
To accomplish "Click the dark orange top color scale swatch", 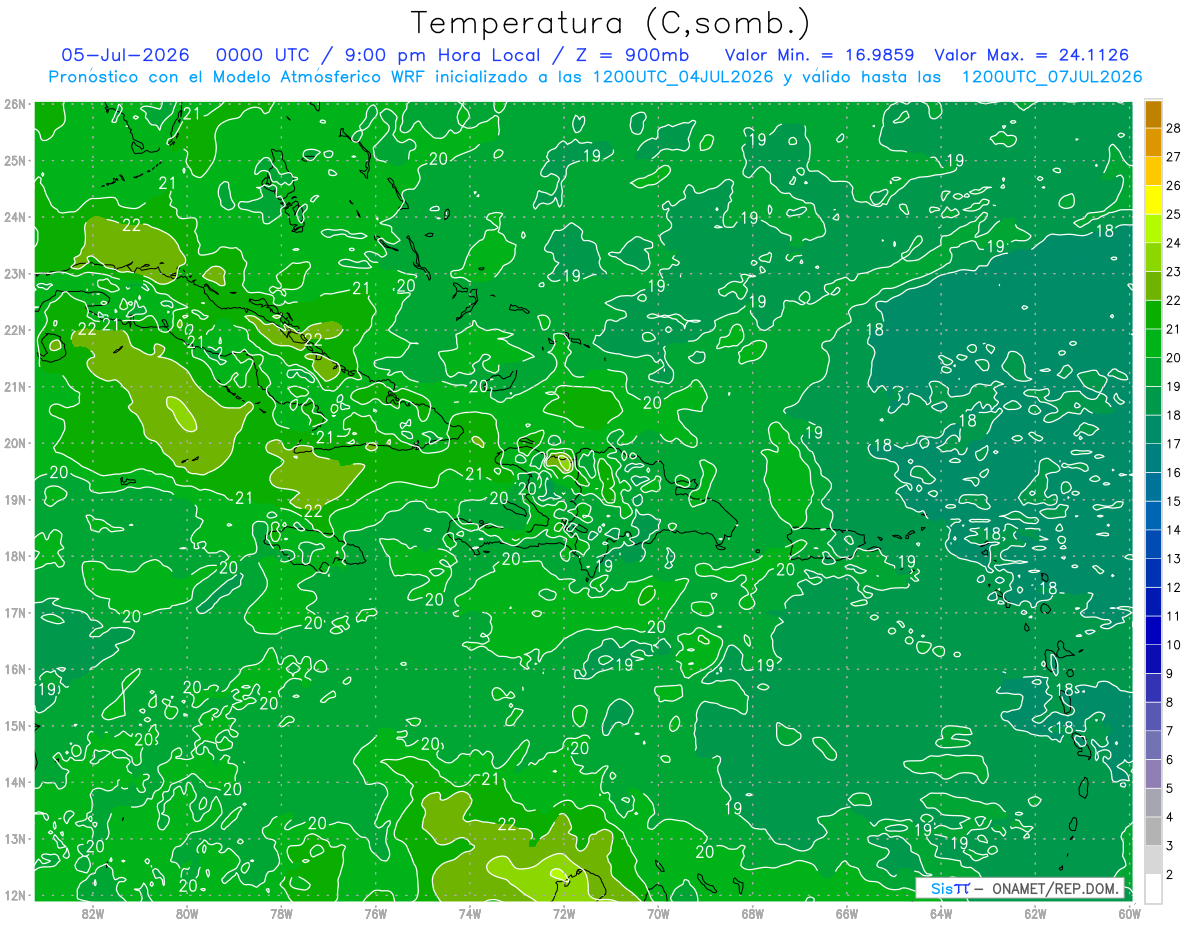I will coord(1153,114).
